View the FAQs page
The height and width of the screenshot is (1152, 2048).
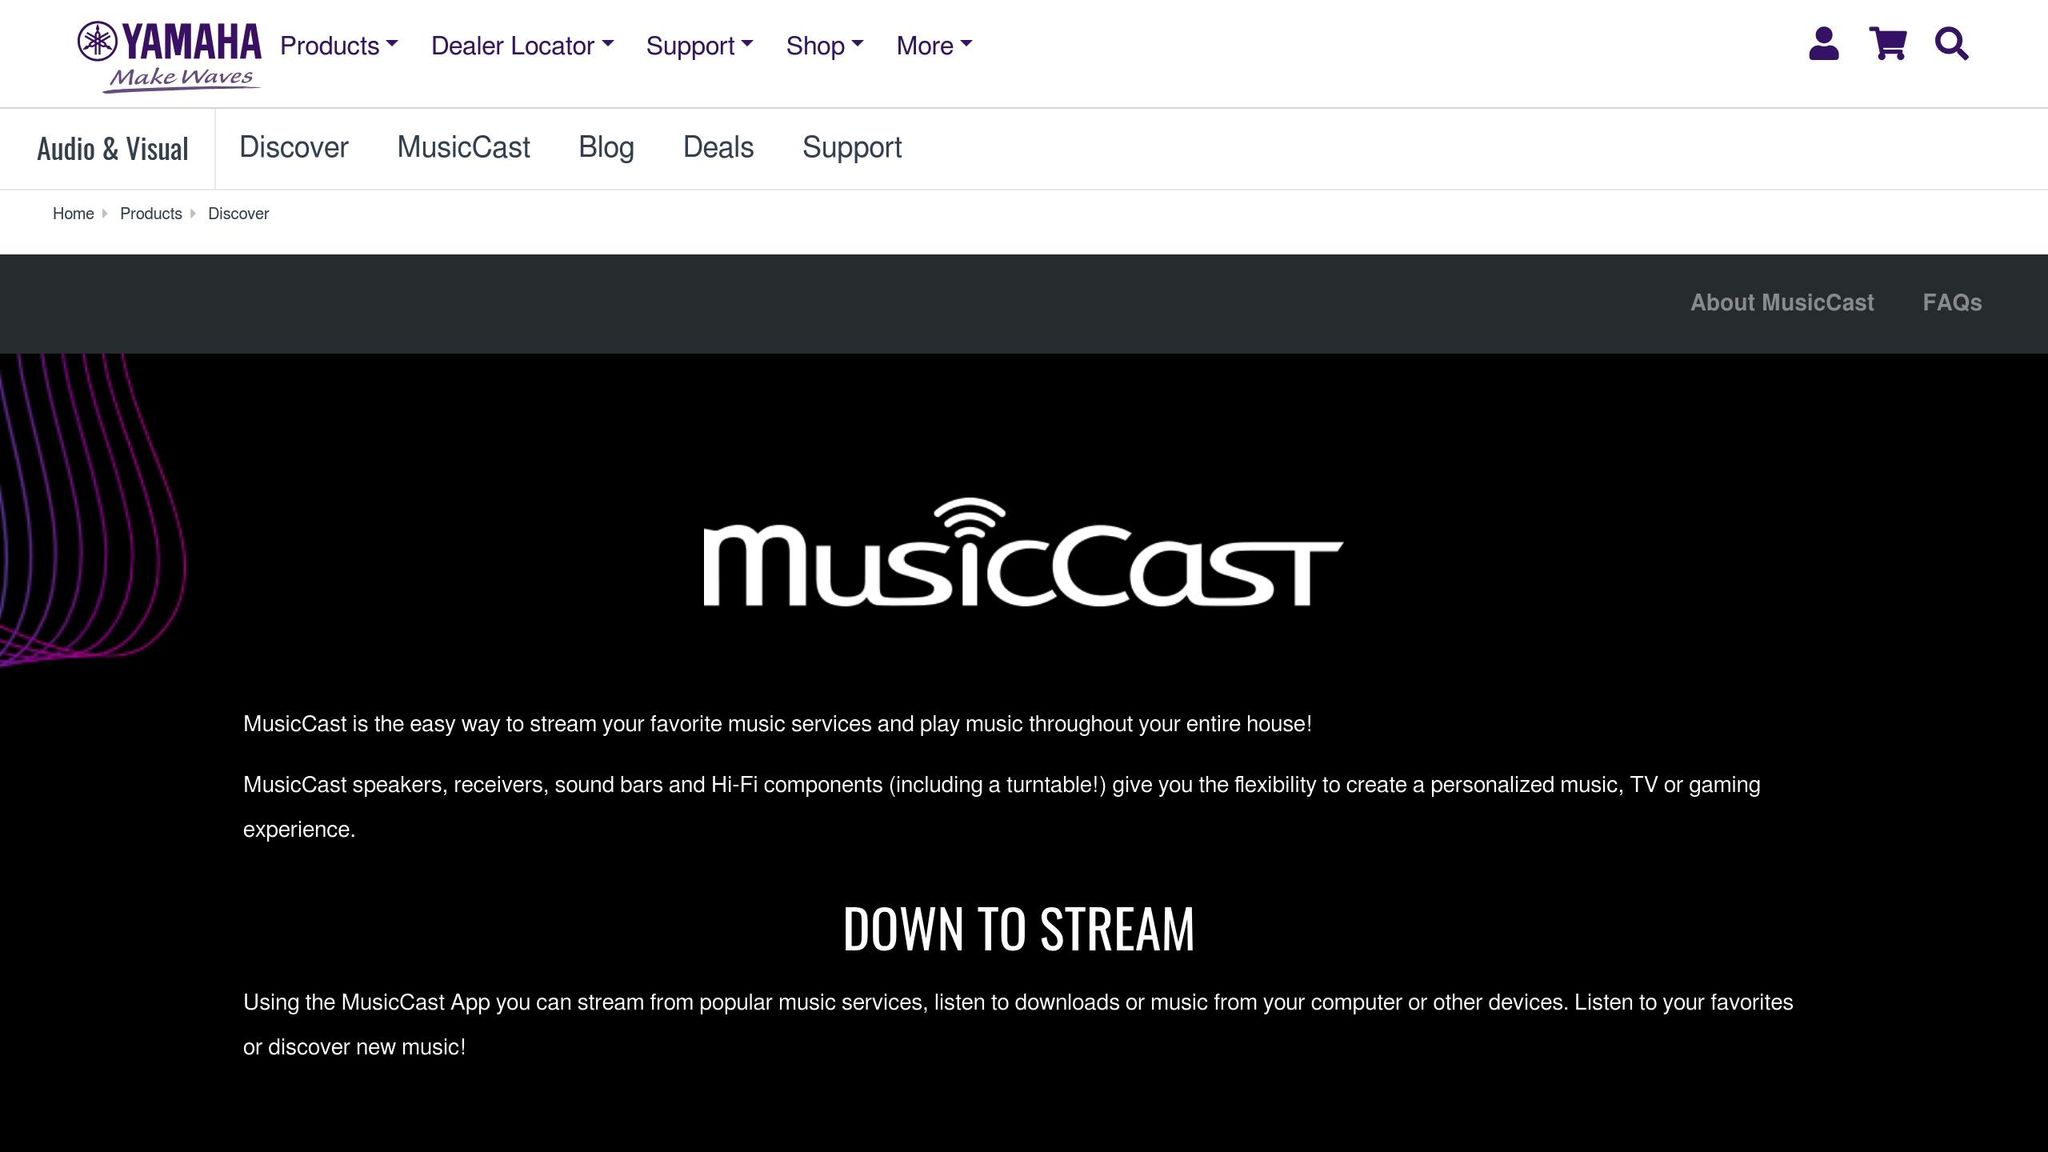[x=1951, y=302]
